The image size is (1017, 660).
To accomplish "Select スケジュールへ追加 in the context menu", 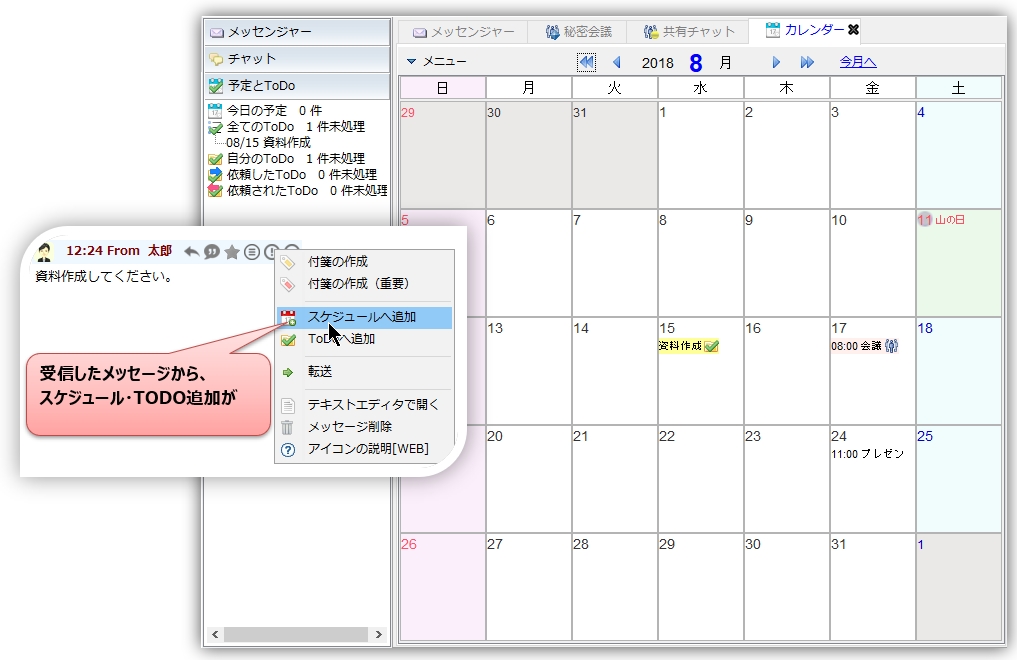I will pos(361,317).
